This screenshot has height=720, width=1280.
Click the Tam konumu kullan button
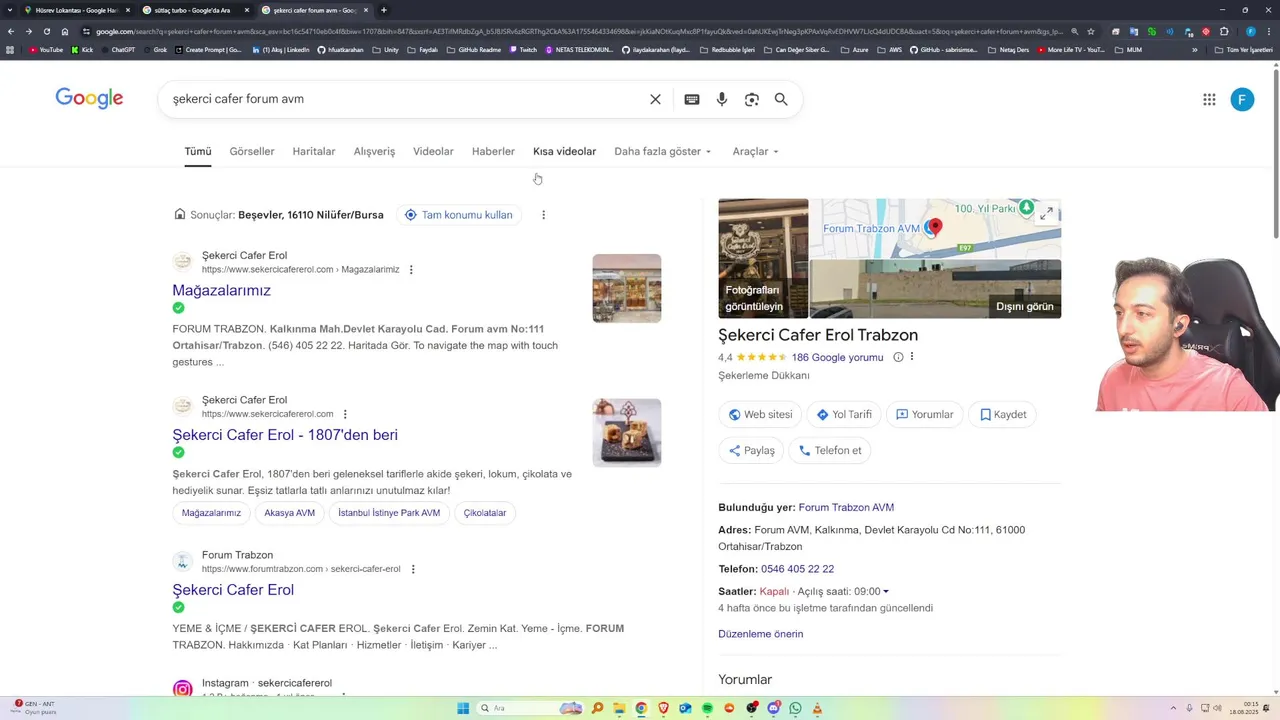point(459,215)
